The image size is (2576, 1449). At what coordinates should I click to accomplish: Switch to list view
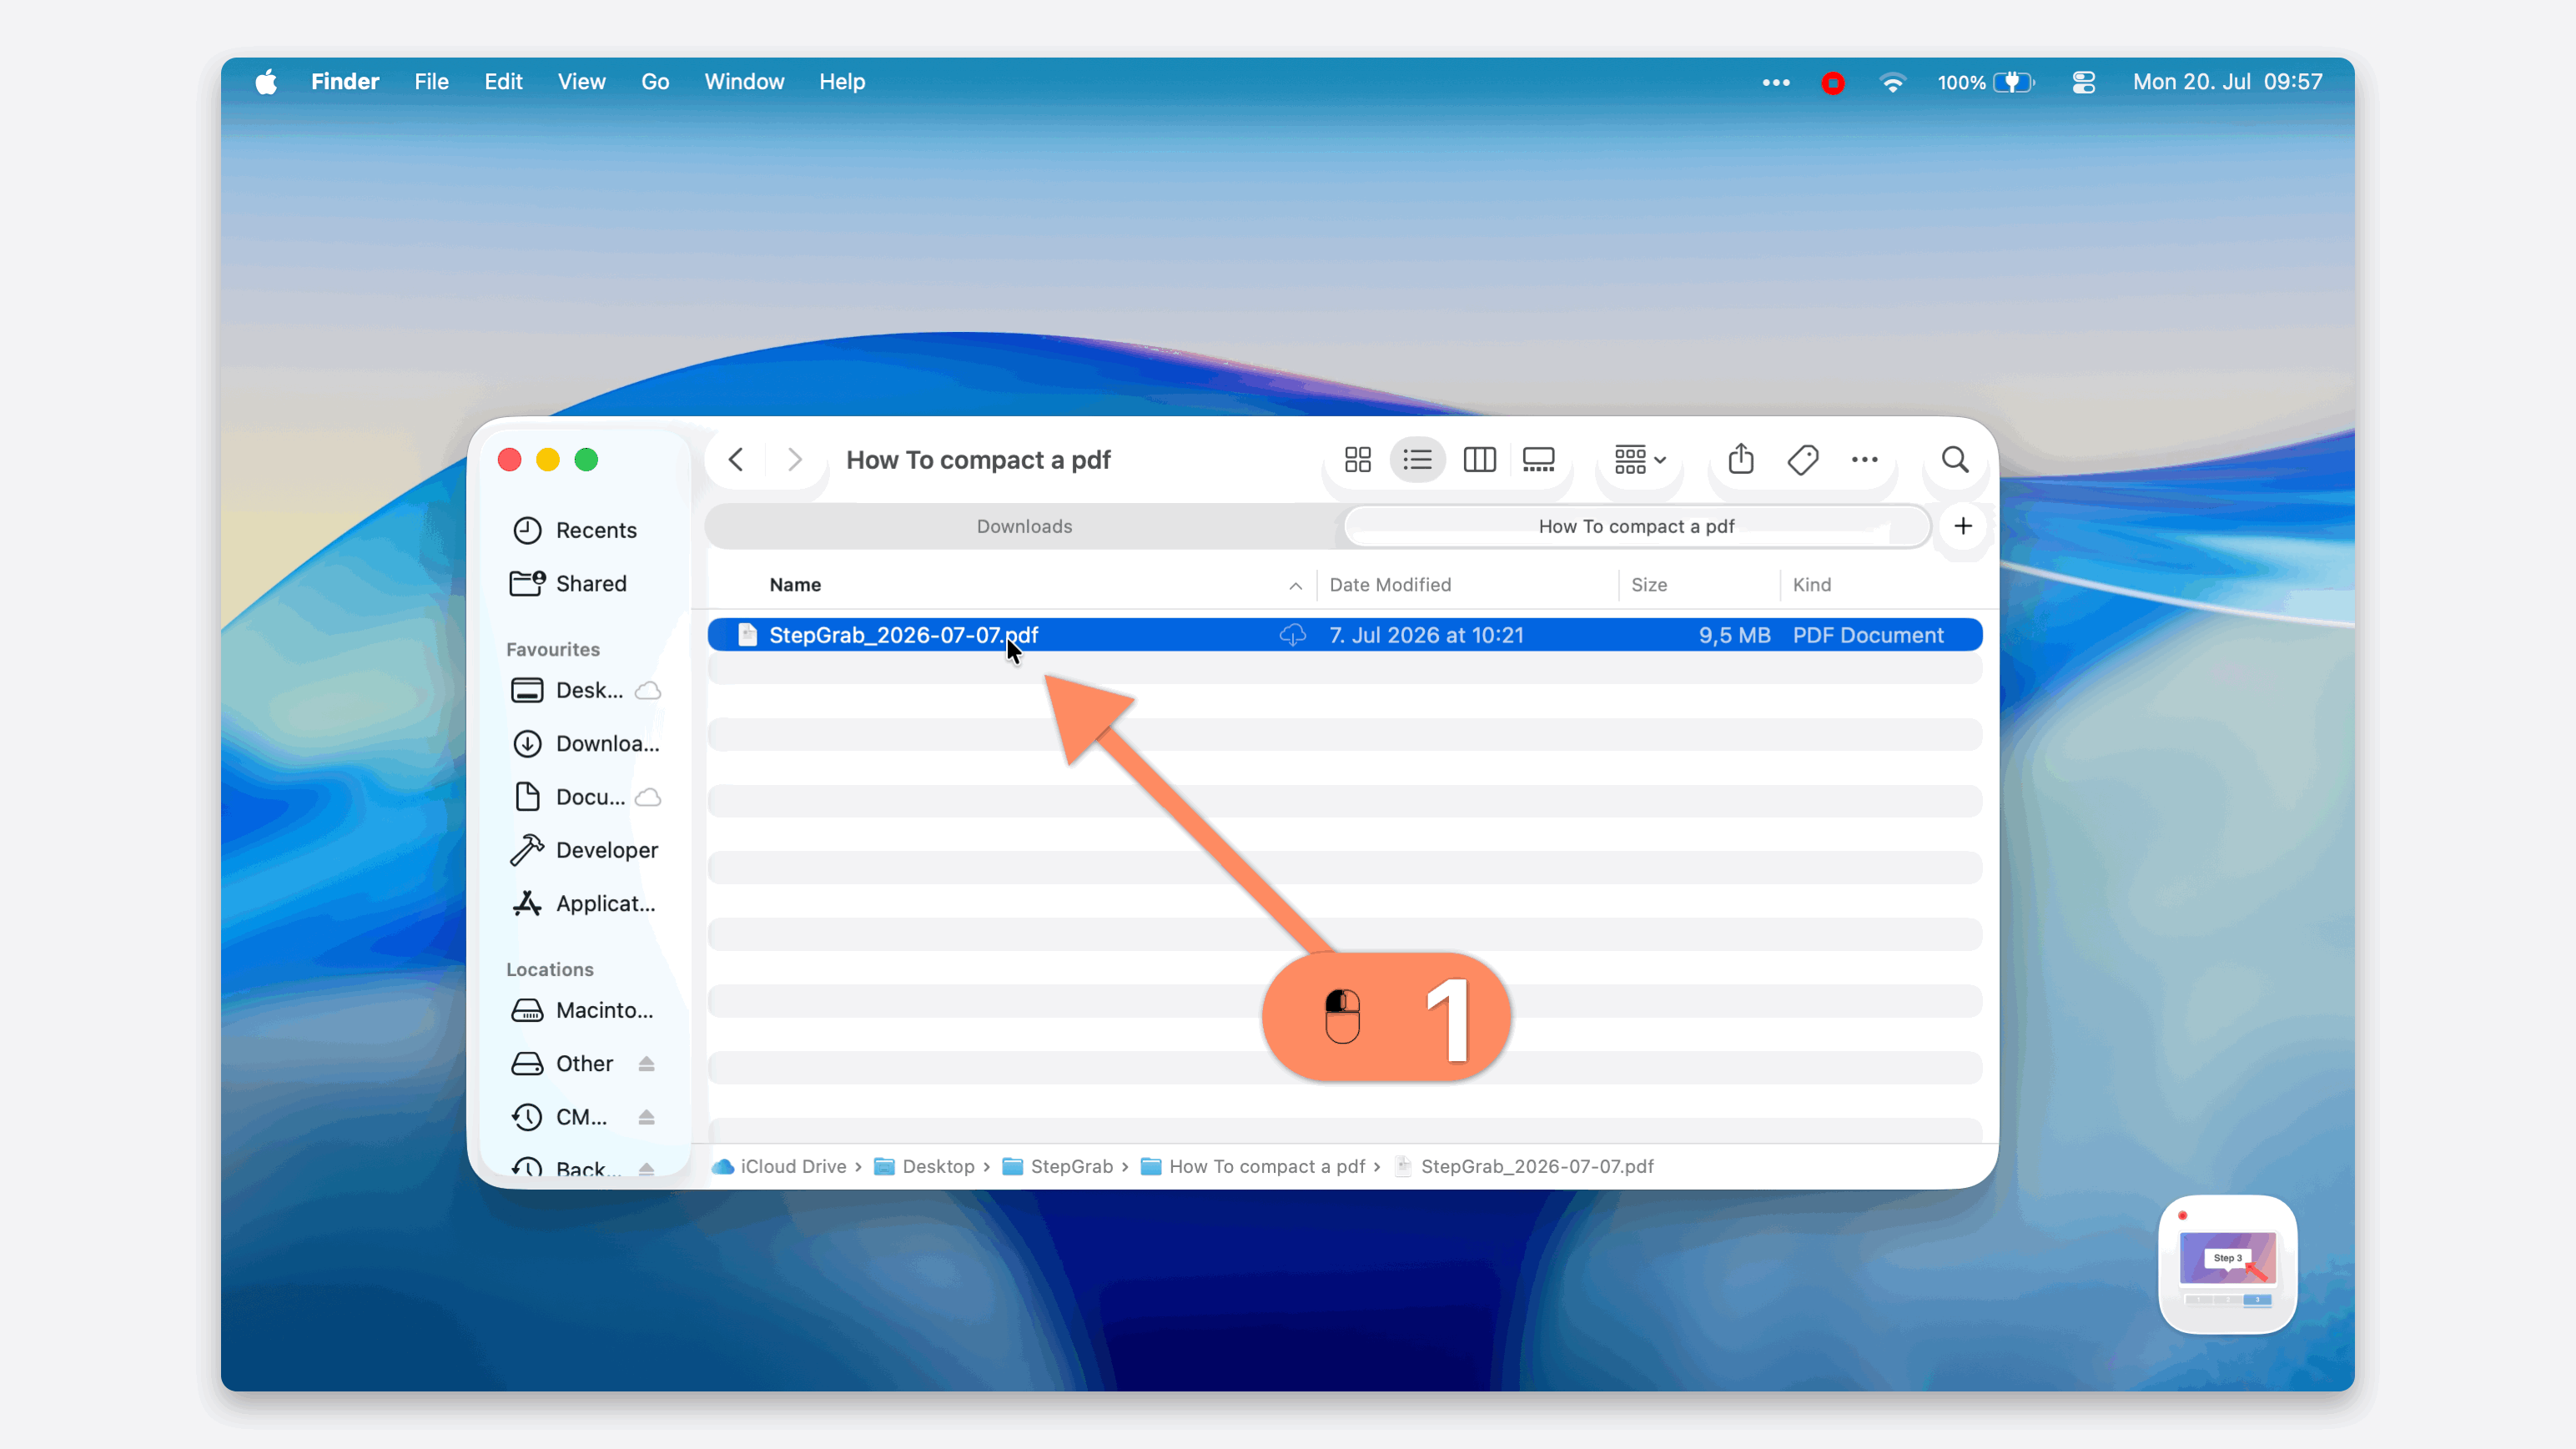(1417, 460)
